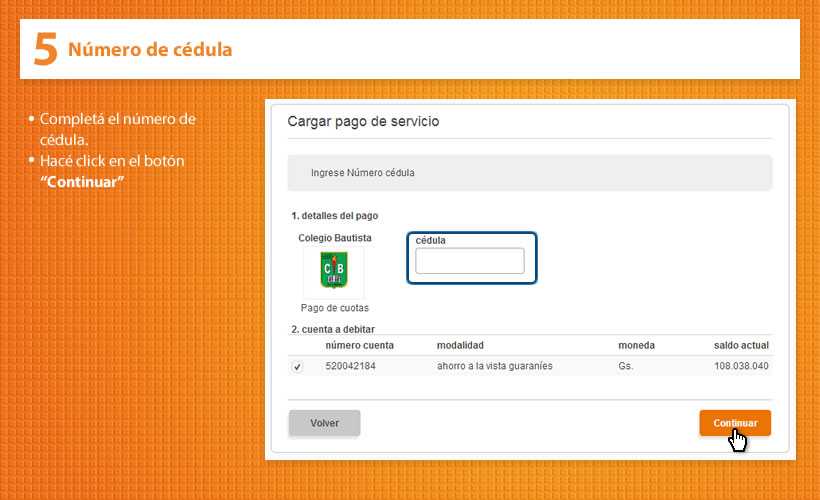Click inside the cédula input field
The width and height of the screenshot is (820, 500).
pyautogui.click(x=469, y=261)
